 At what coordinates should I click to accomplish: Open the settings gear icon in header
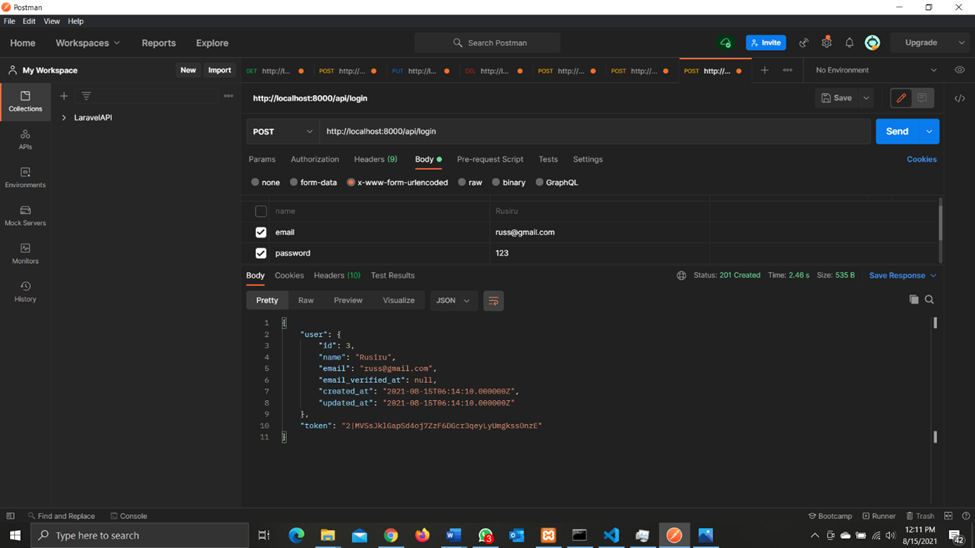pos(826,42)
